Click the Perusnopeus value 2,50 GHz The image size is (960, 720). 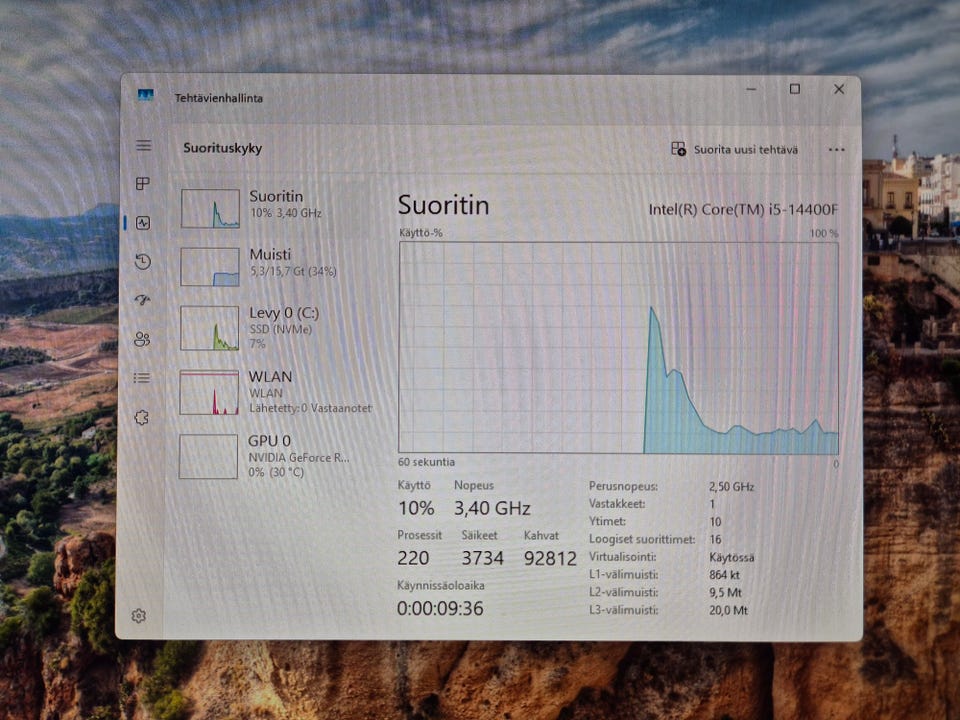tap(732, 487)
